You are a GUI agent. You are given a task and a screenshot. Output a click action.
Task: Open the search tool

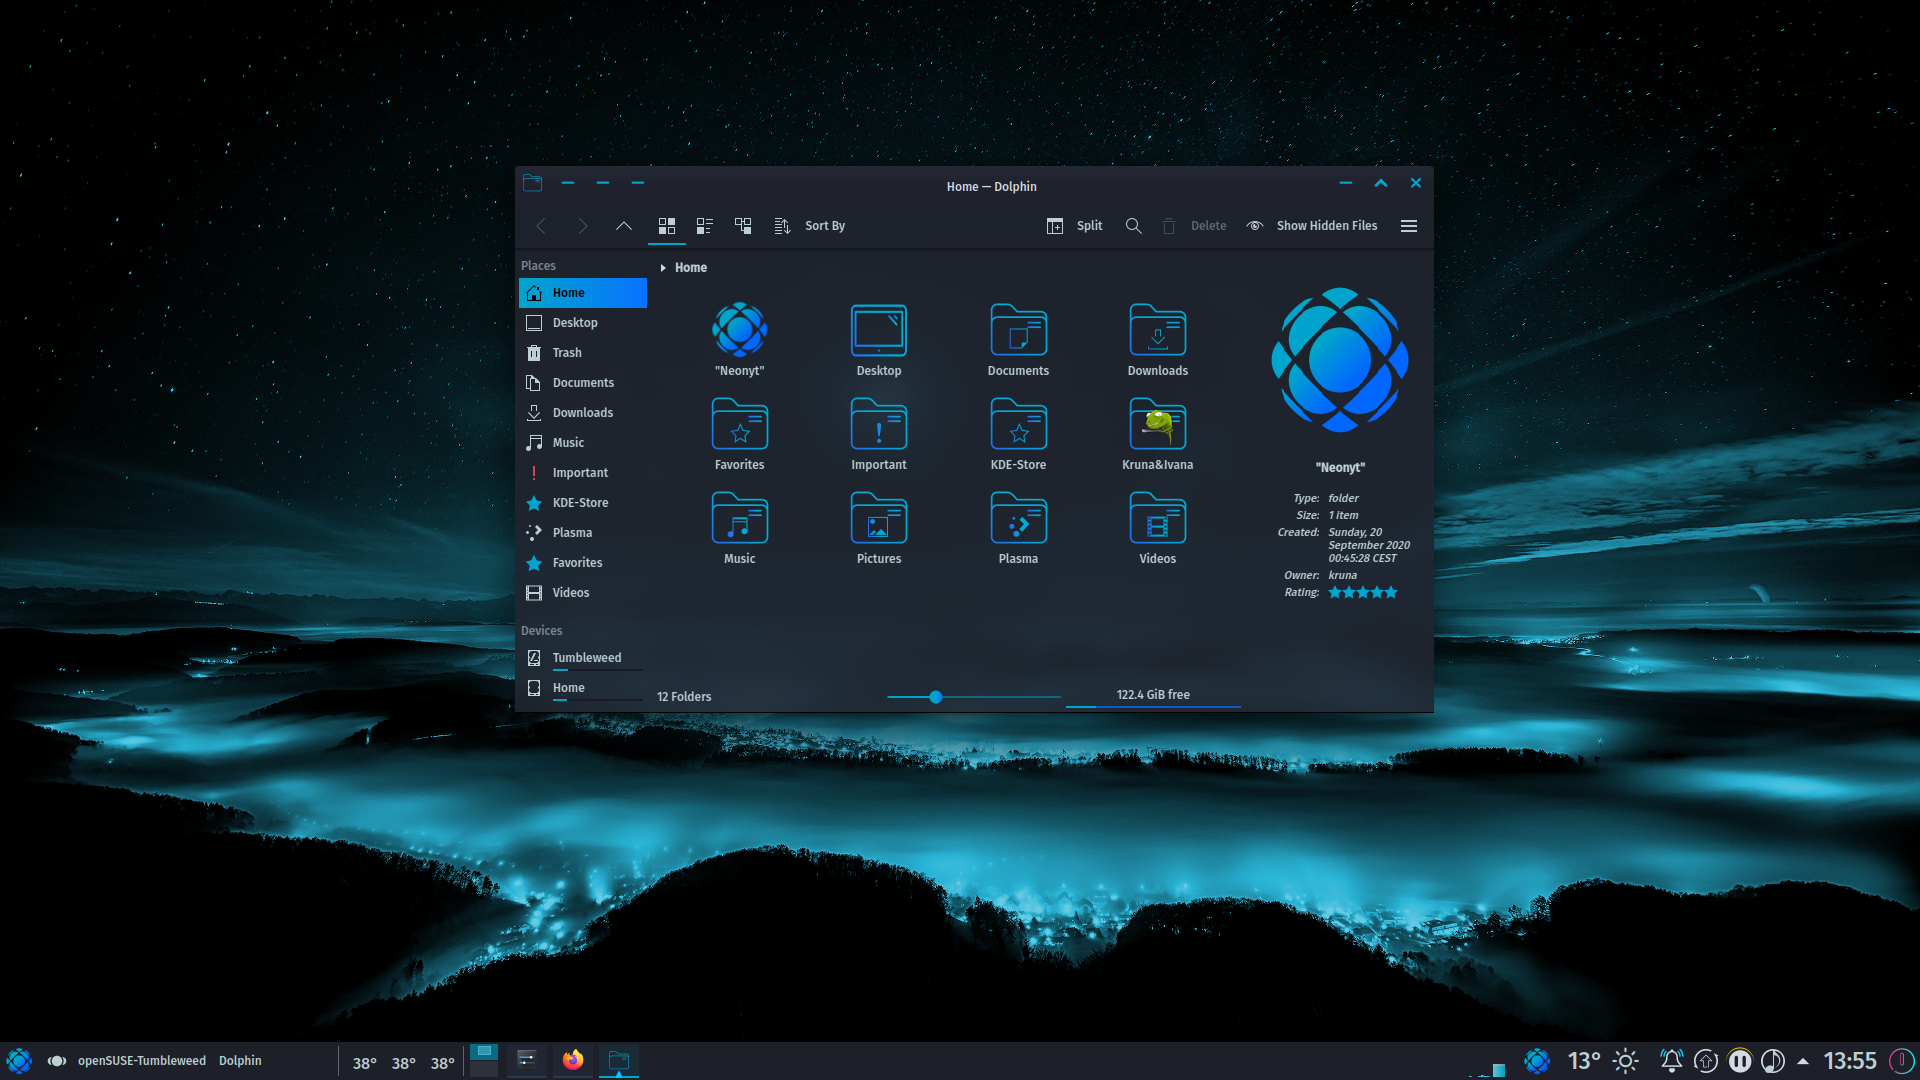click(x=1133, y=226)
